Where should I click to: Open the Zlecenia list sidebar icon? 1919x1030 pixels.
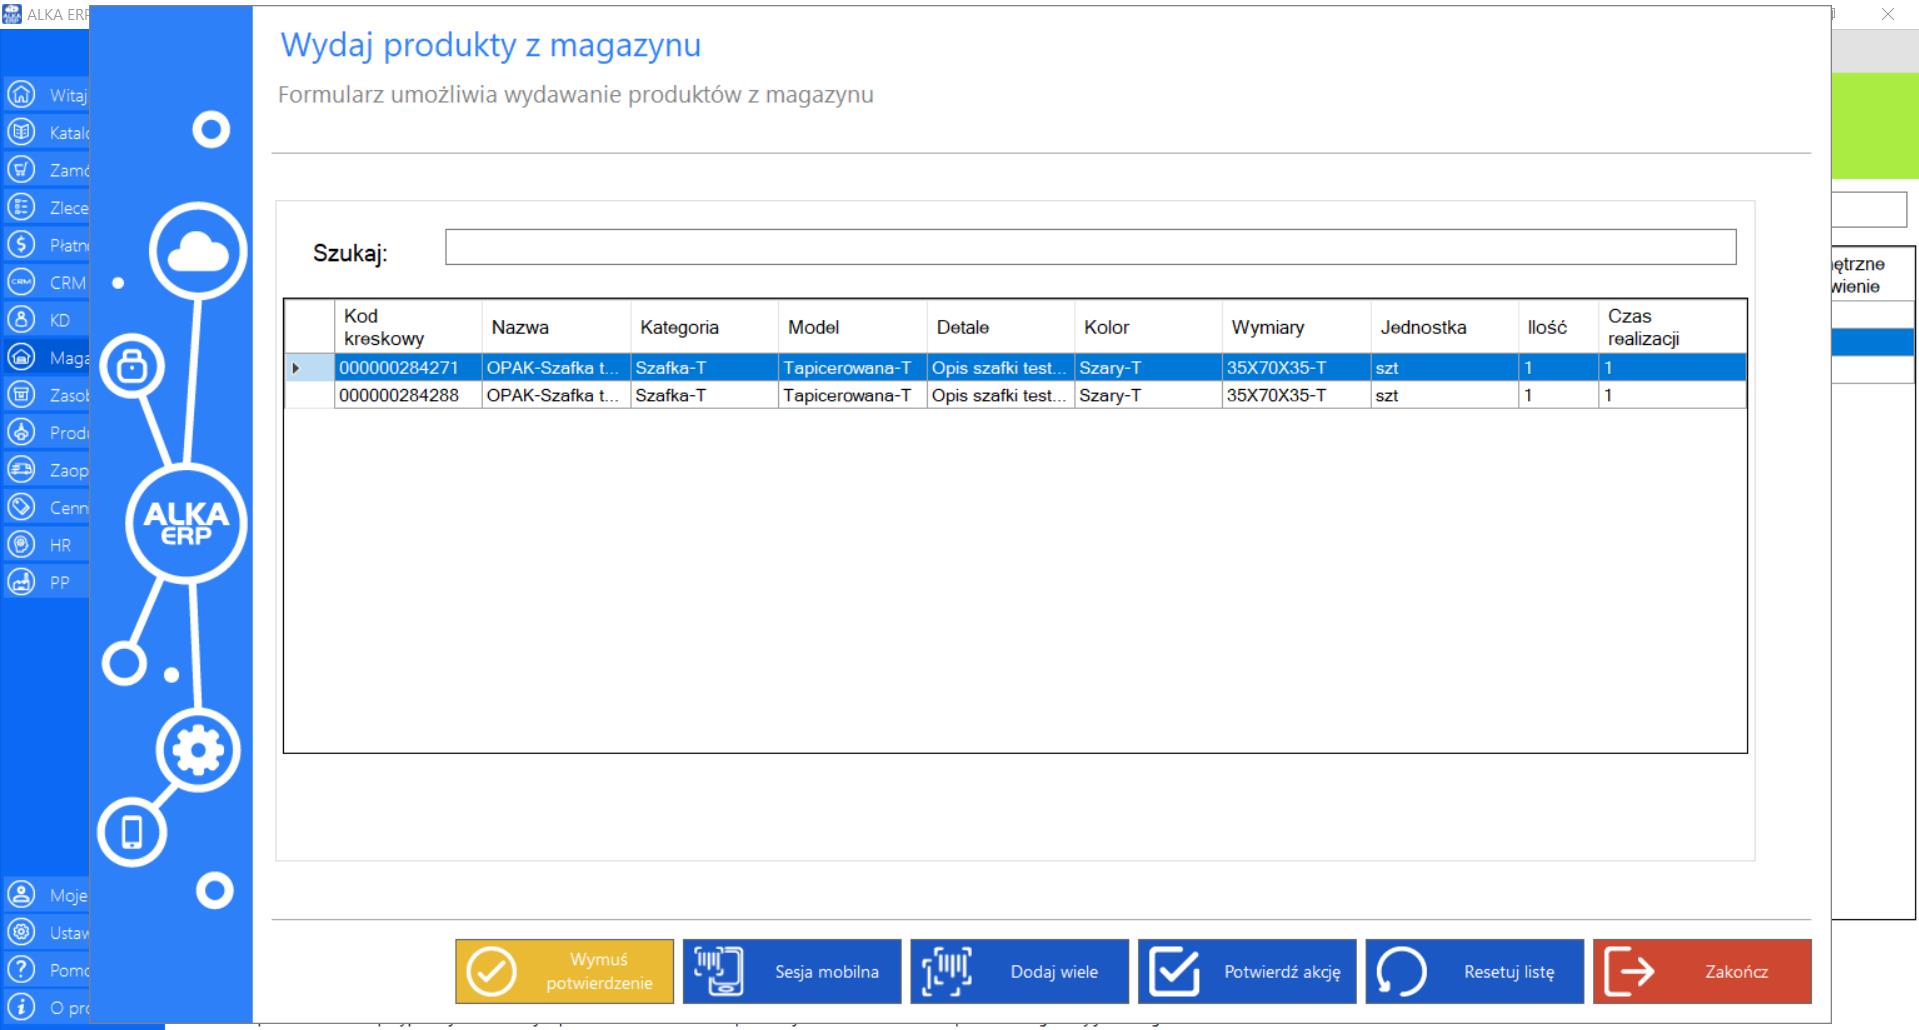click(21, 207)
